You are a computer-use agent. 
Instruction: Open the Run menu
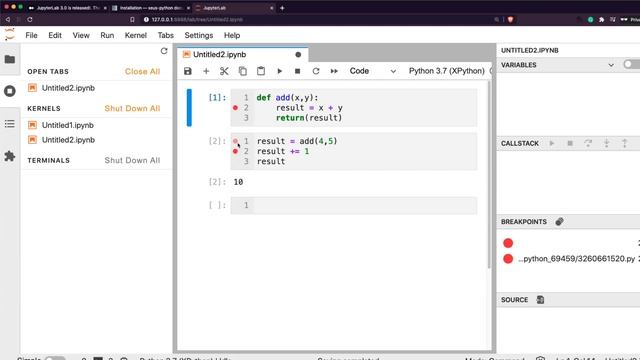[107, 36]
